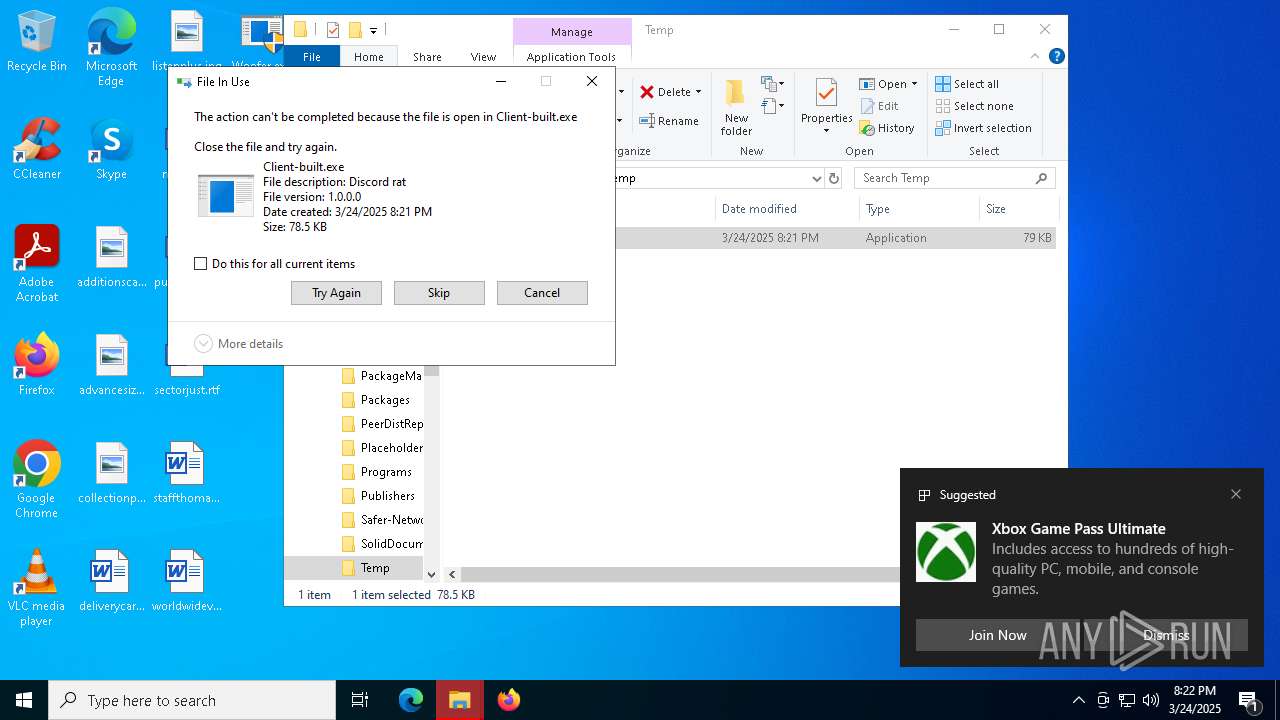Click Try Again button
The height and width of the screenshot is (720, 1280).
coord(336,293)
